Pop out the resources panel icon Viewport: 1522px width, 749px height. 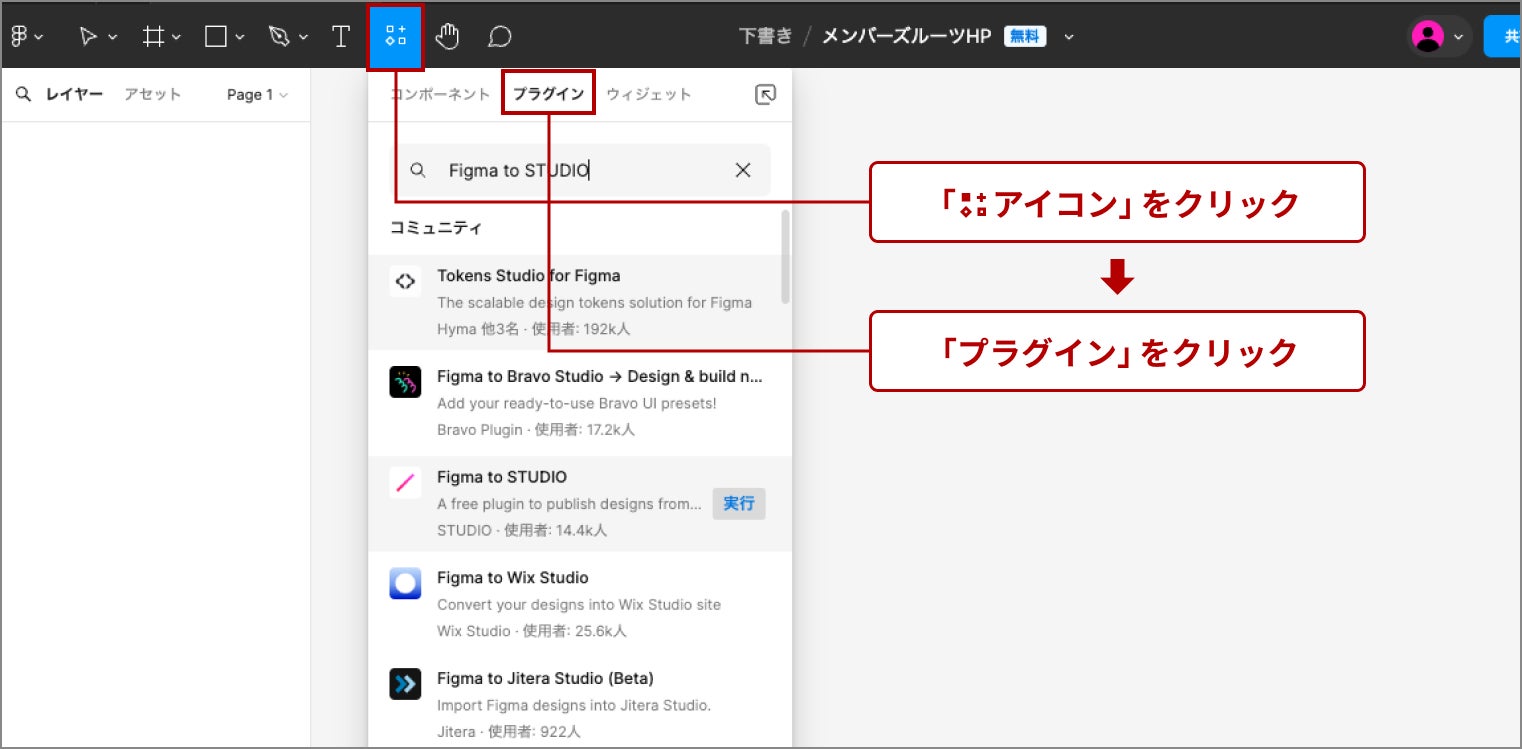coord(764,95)
